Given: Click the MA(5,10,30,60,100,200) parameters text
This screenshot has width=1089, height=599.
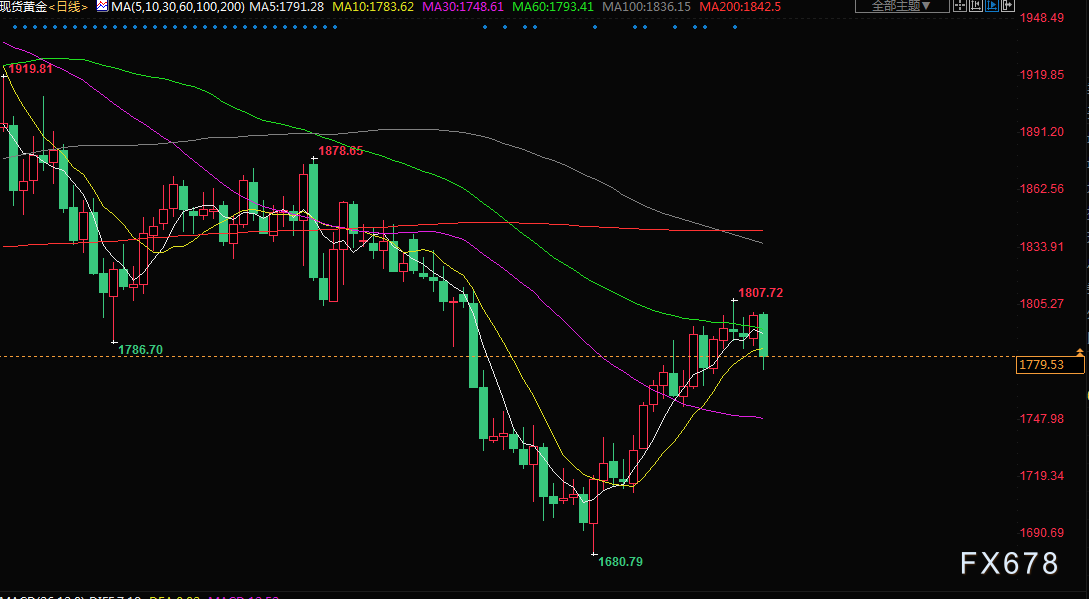Looking at the screenshot, I should [176, 7].
